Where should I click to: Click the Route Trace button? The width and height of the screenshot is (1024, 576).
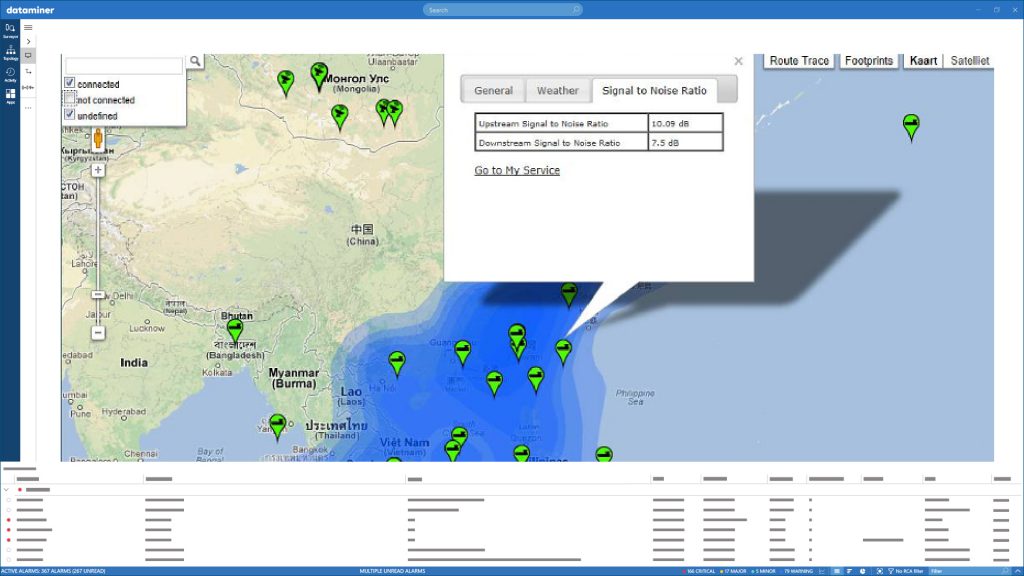[x=799, y=61]
